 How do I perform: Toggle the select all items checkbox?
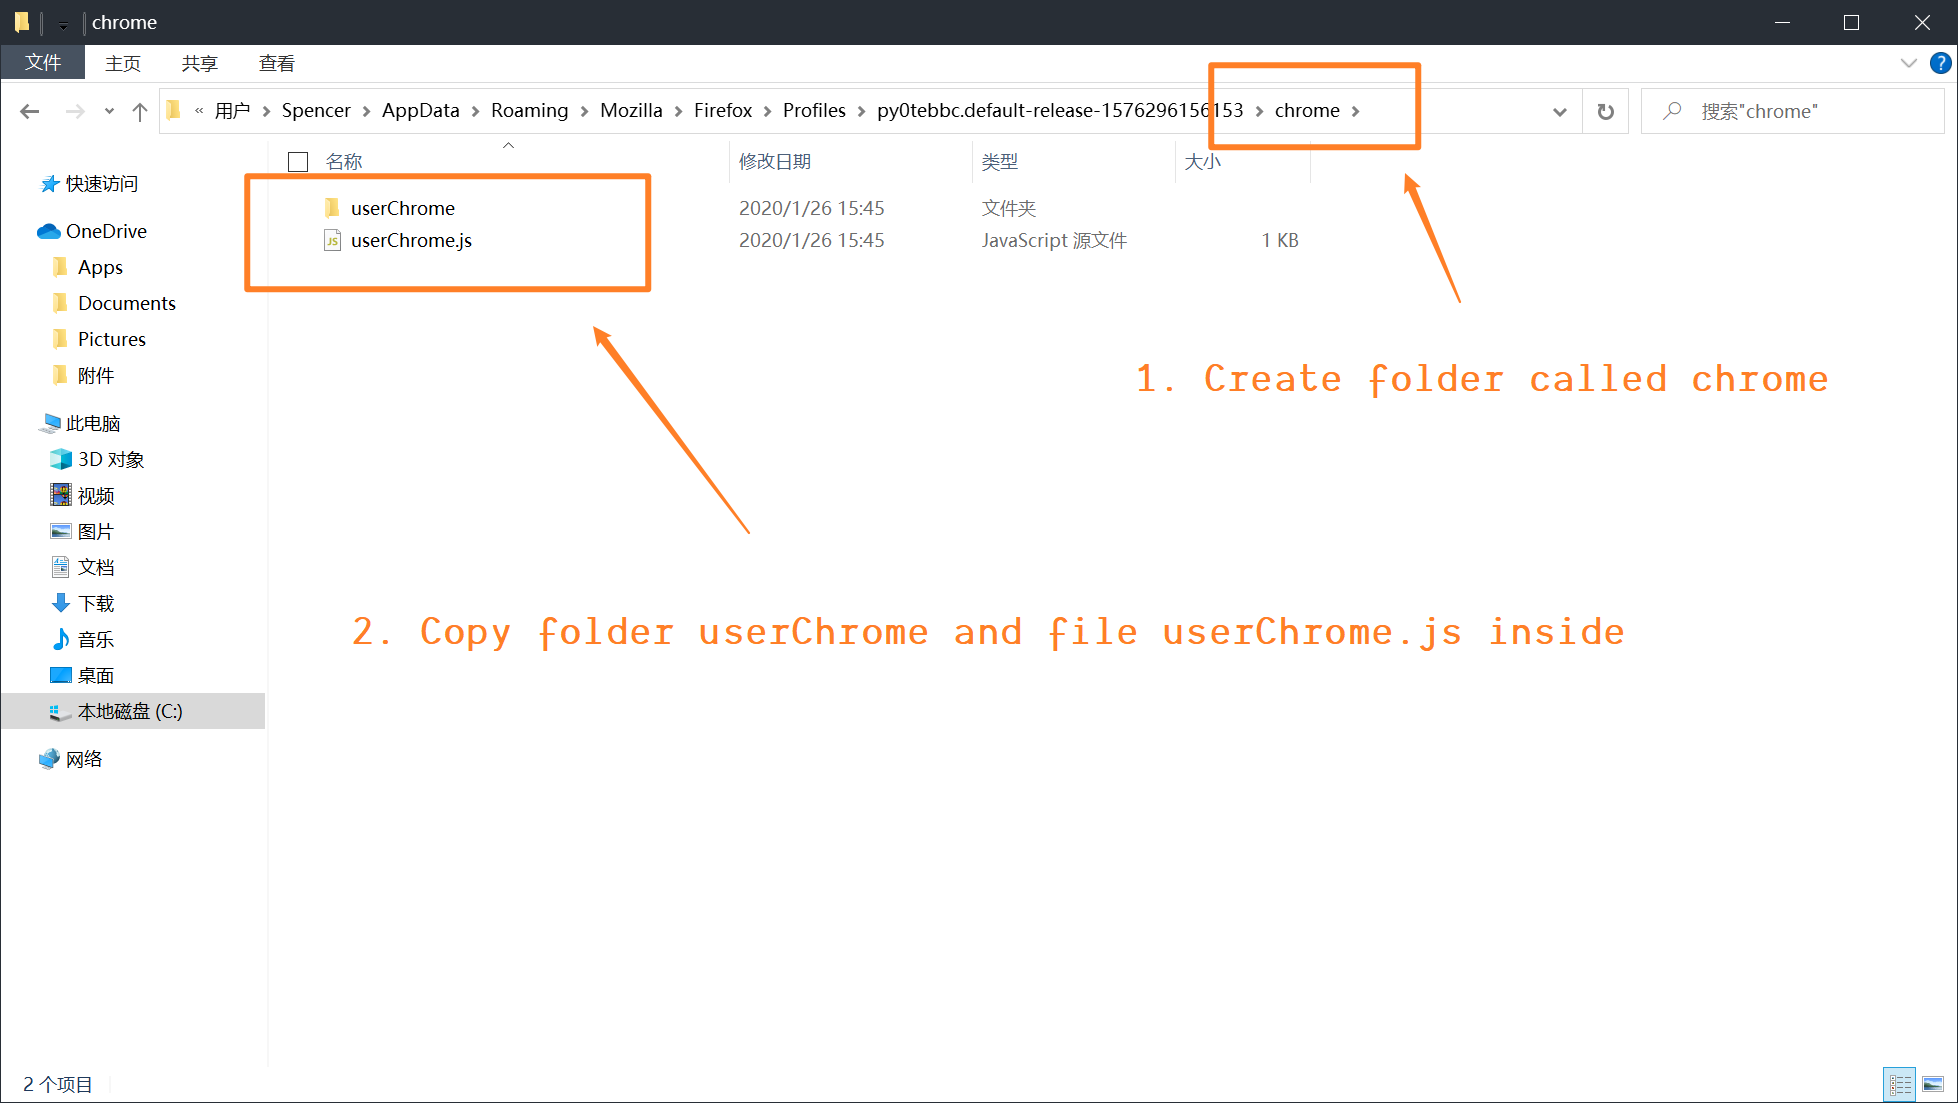point(298,161)
